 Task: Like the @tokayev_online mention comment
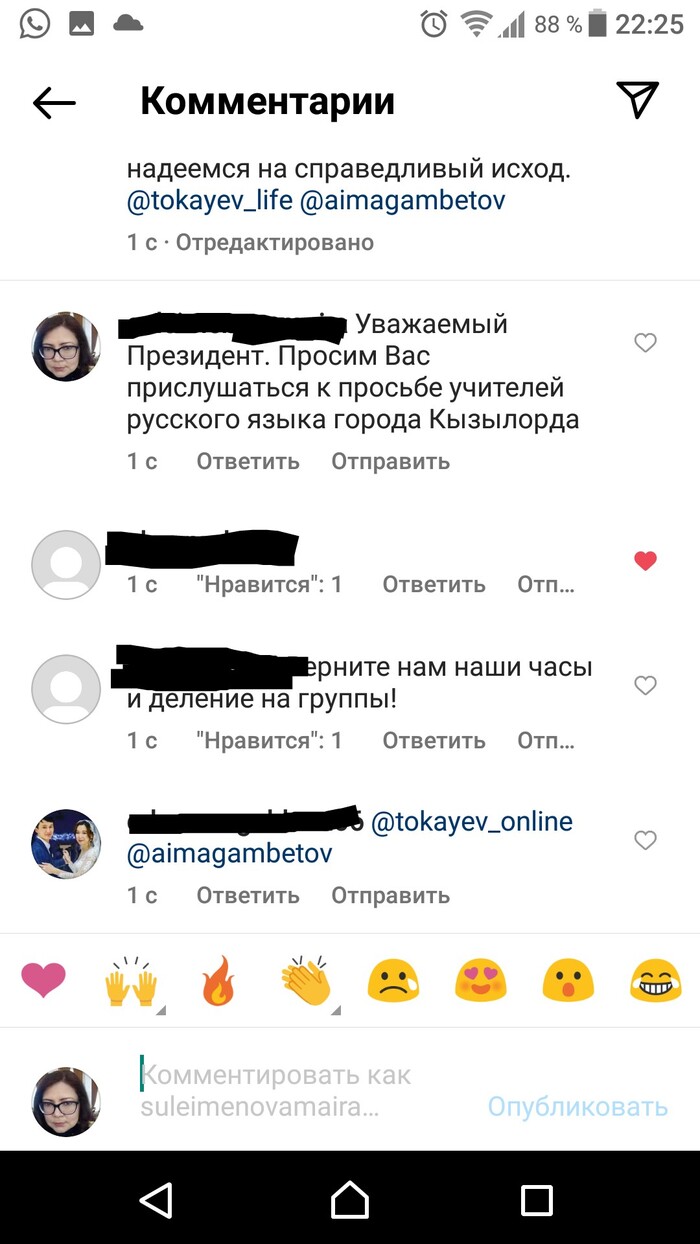coord(646,840)
